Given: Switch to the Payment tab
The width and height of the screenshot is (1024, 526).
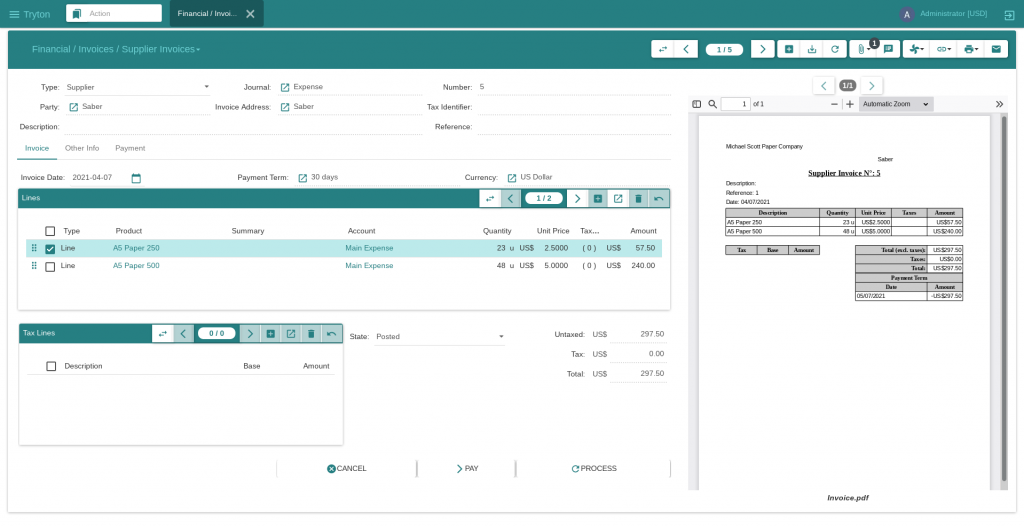Looking at the screenshot, I should coord(130,148).
